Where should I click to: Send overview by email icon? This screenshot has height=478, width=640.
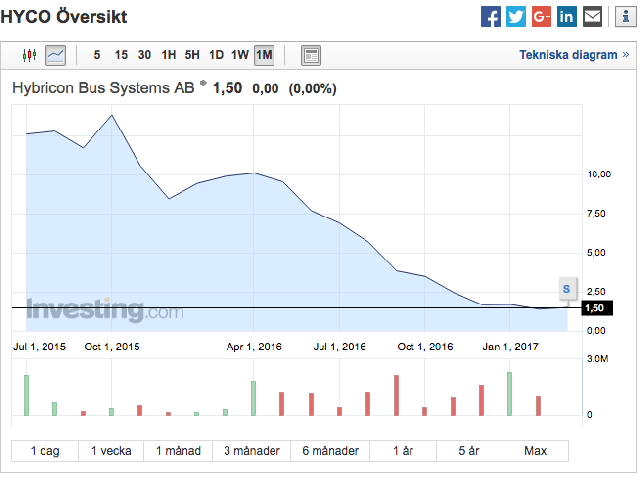point(592,17)
